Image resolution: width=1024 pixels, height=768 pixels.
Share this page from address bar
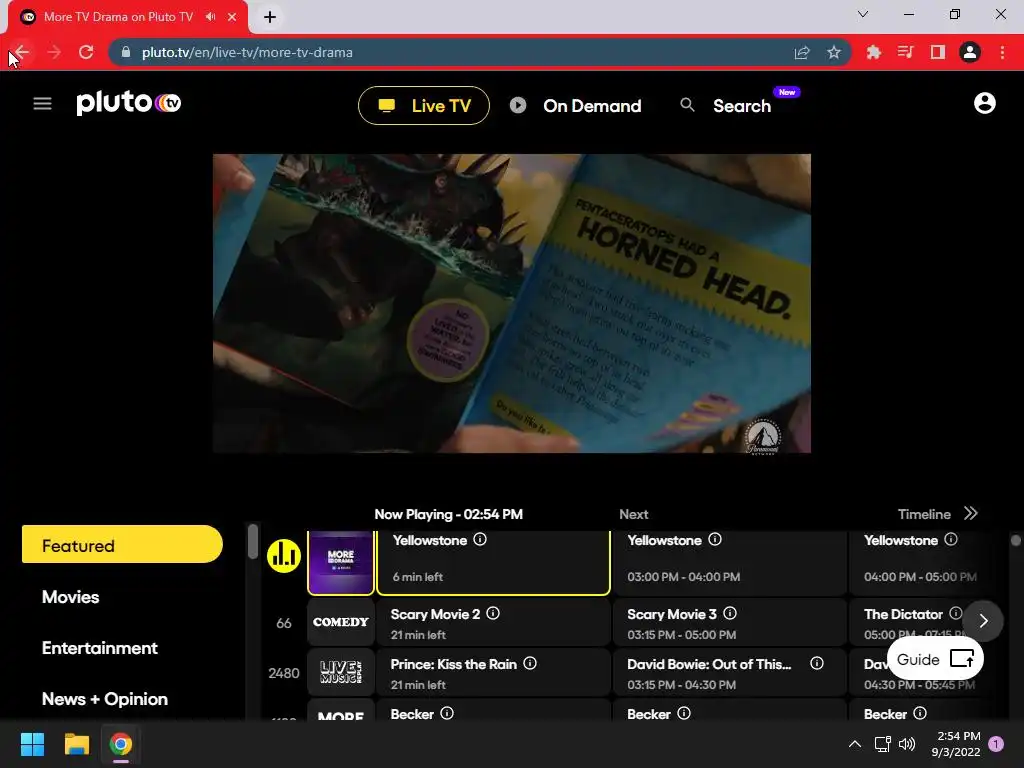(x=802, y=52)
